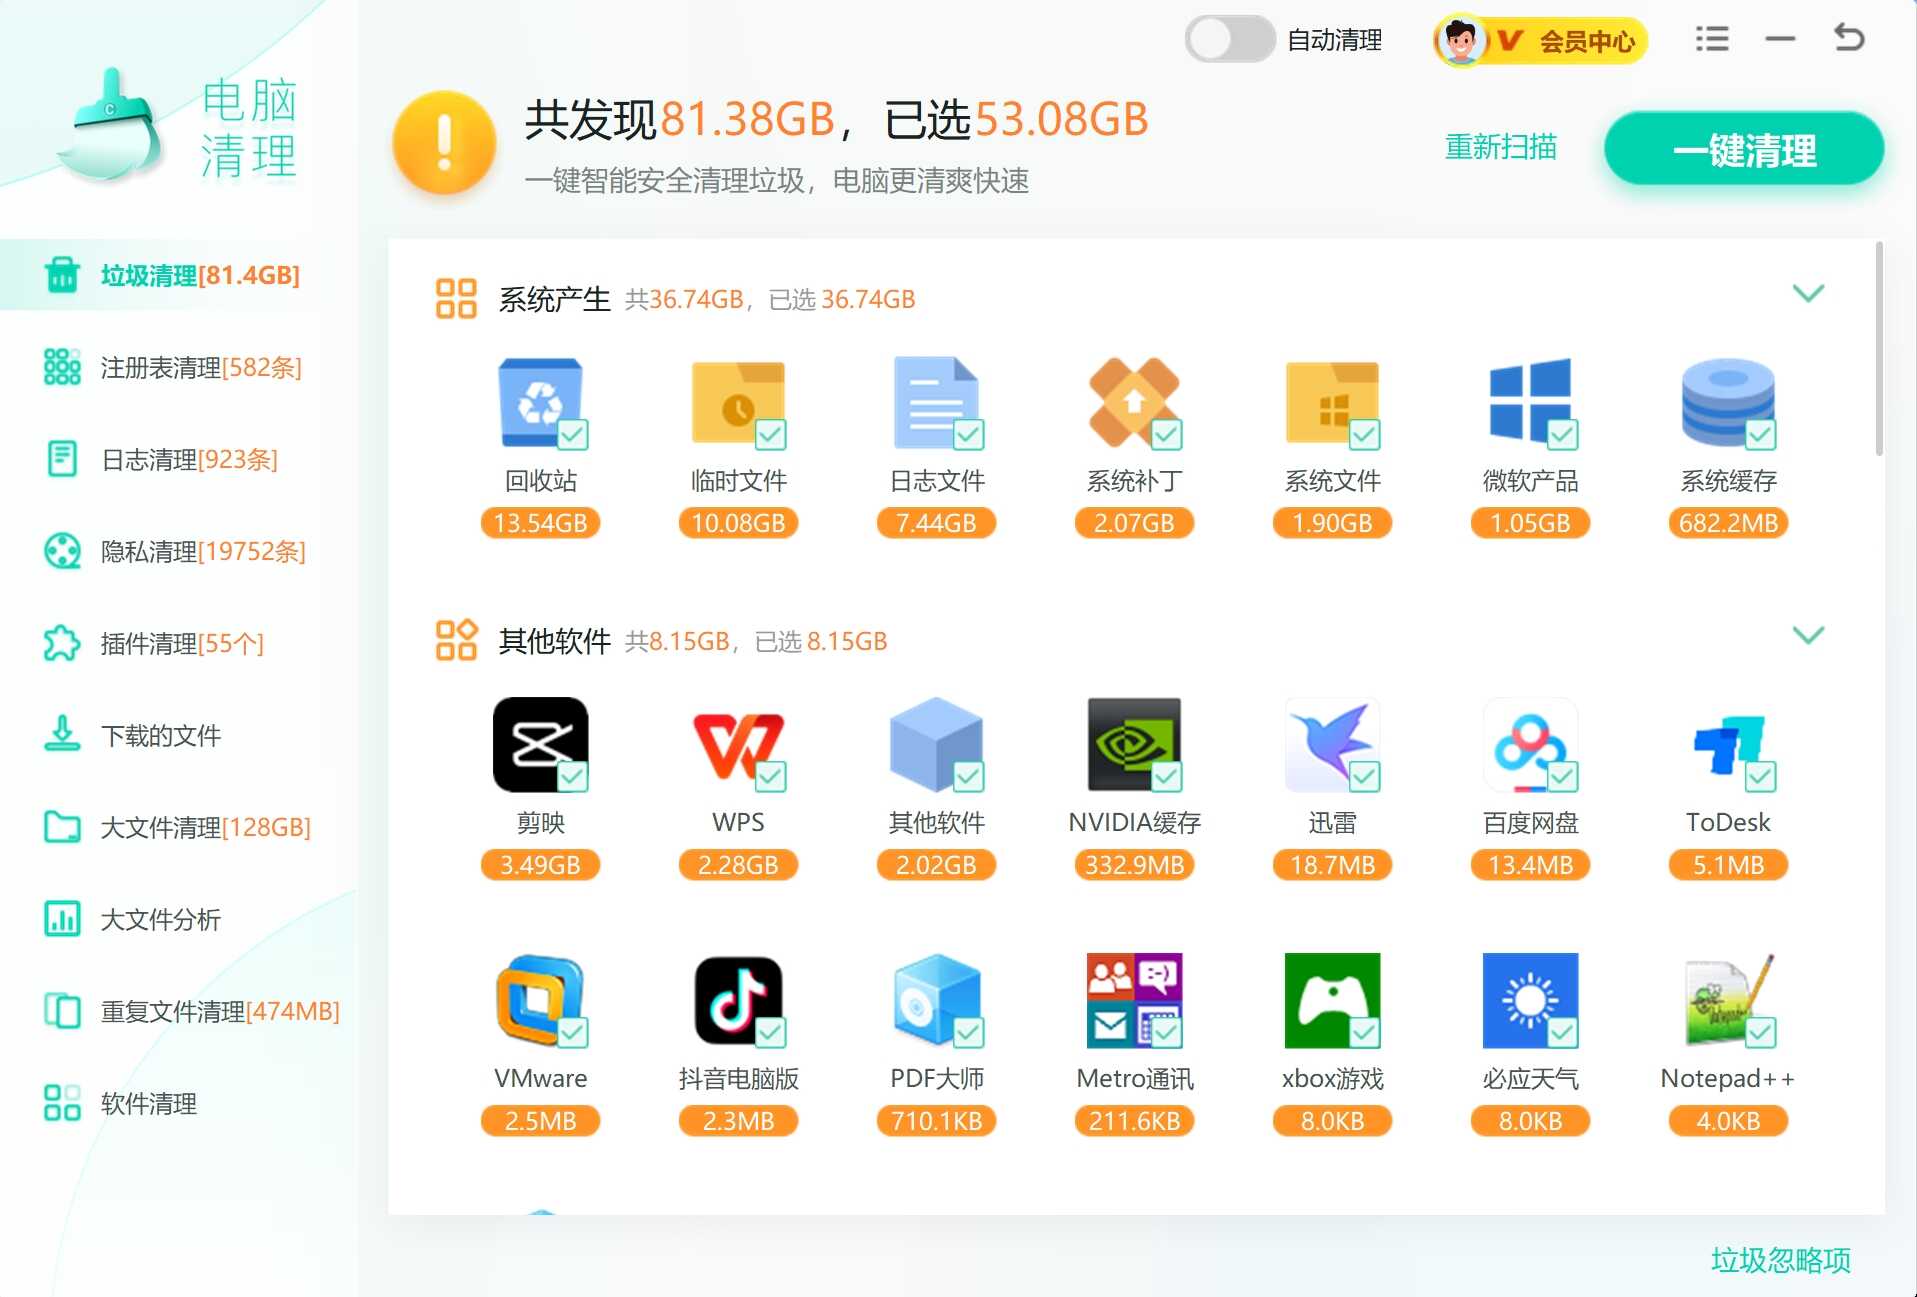
Task: Open 隐私清理[19752条] in sidebar
Action: (x=178, y=551)
